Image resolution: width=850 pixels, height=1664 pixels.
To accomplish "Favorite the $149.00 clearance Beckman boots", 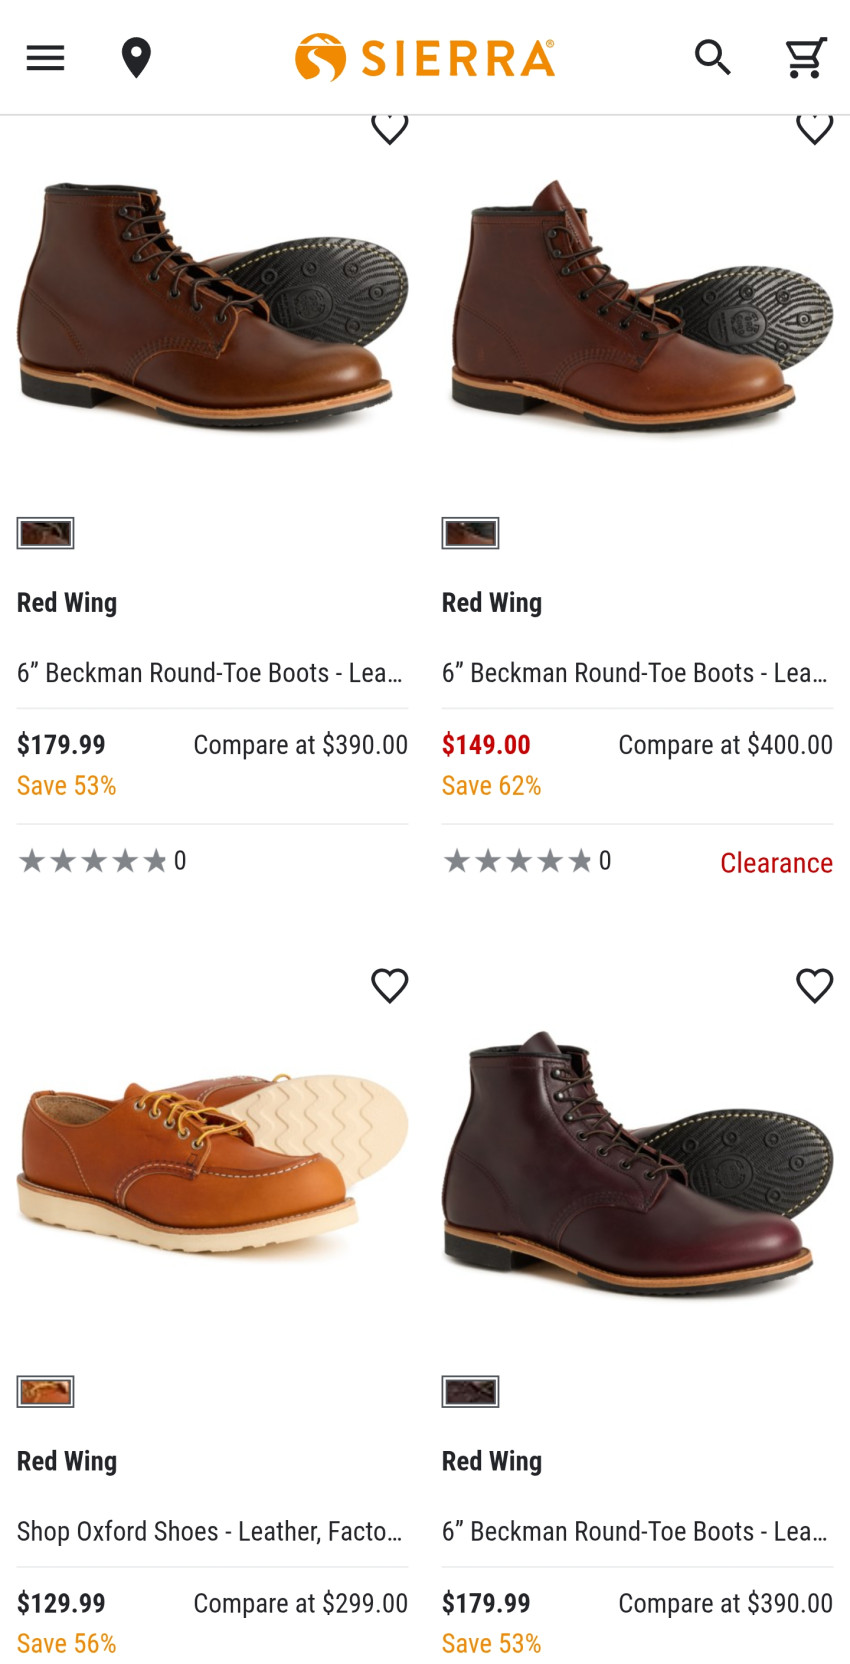I will 814,129.
